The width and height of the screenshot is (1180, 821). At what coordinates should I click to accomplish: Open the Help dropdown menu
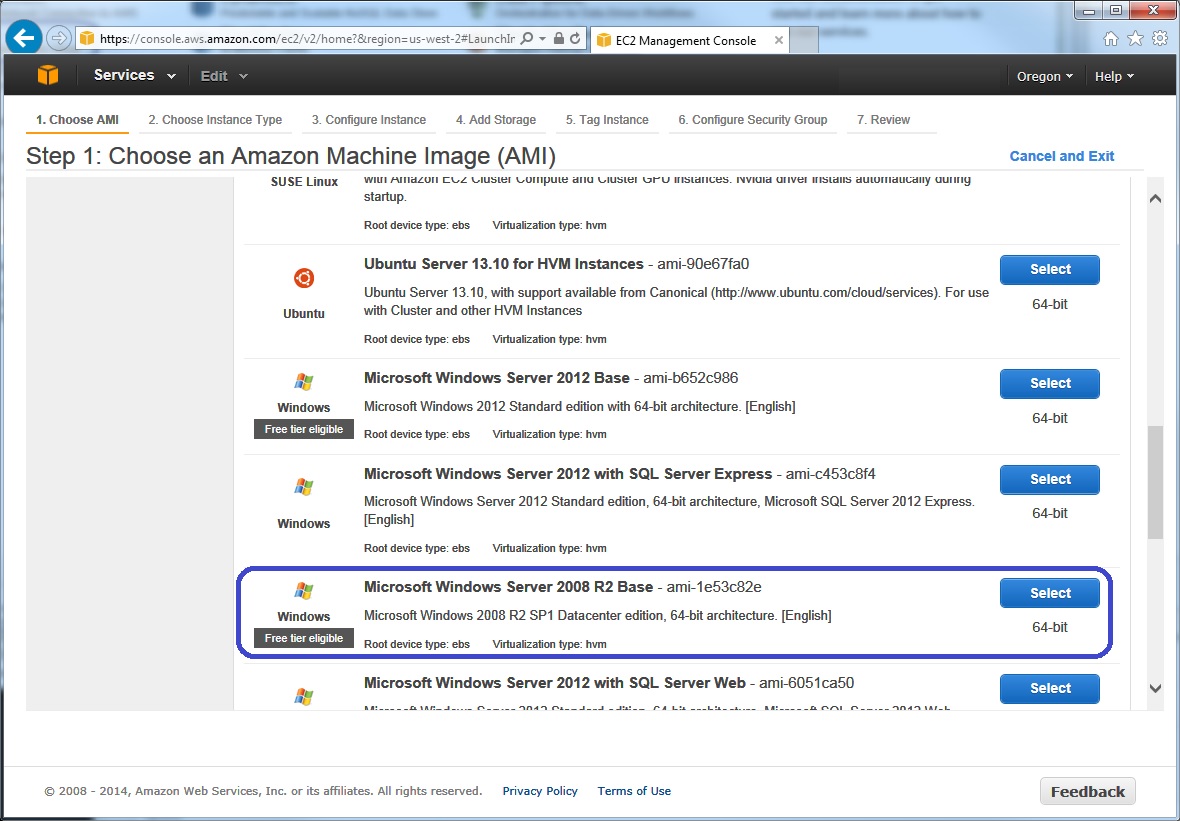coord(1115,76)
